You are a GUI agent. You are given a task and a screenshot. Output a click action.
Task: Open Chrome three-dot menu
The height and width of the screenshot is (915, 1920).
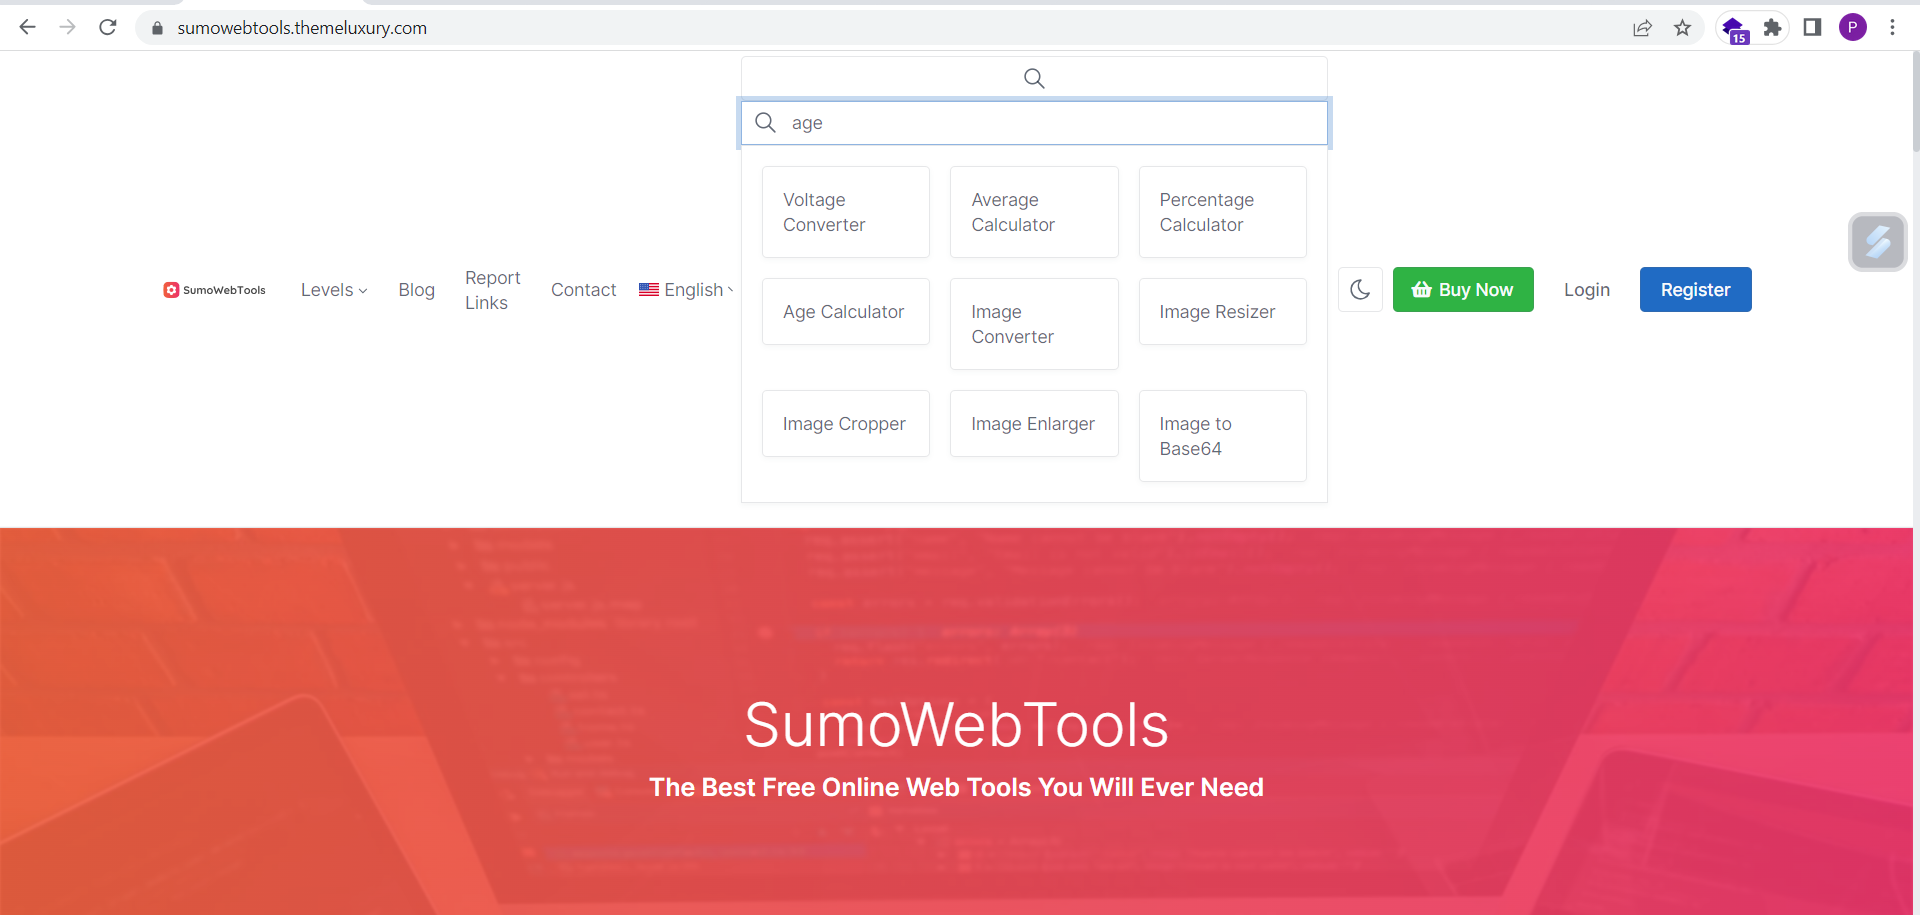[x=1892, y=28]
